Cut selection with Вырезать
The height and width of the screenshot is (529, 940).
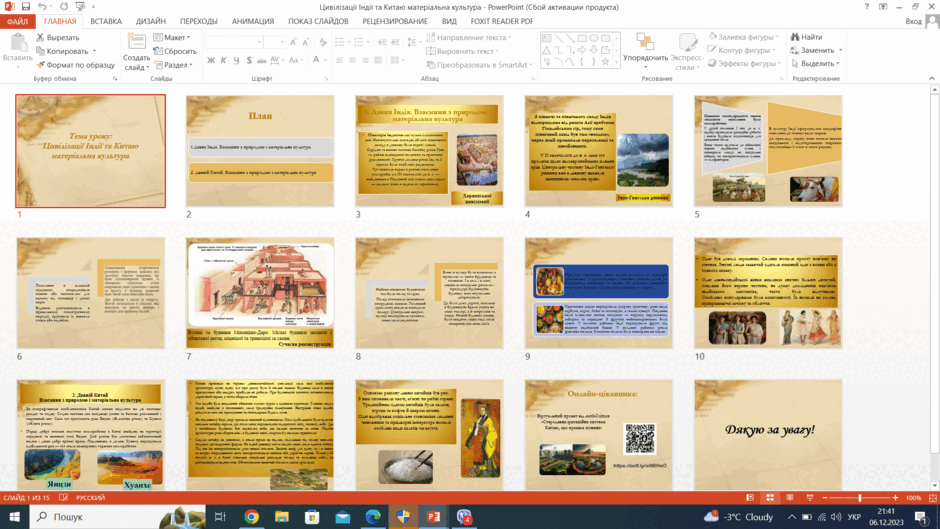pyautogui.click(x=58, y=37)
